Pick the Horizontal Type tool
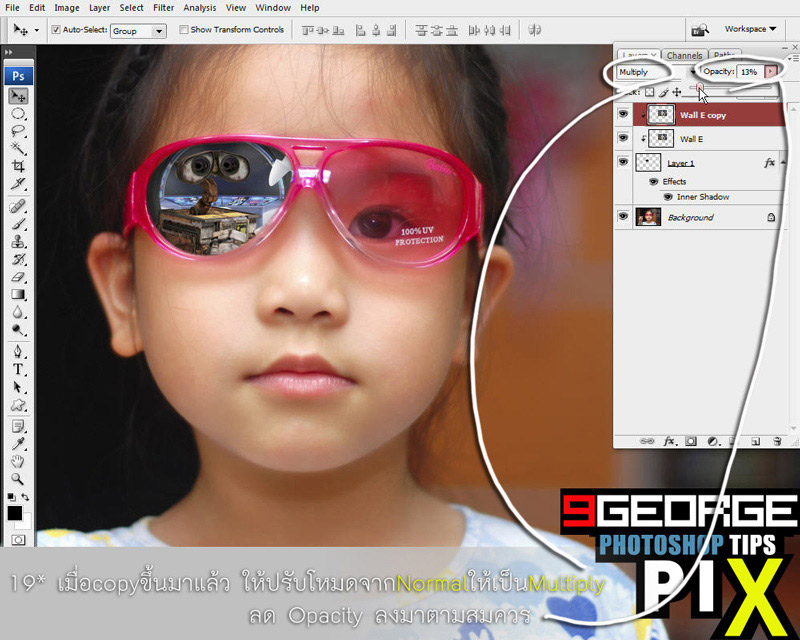 coord(18,369)
